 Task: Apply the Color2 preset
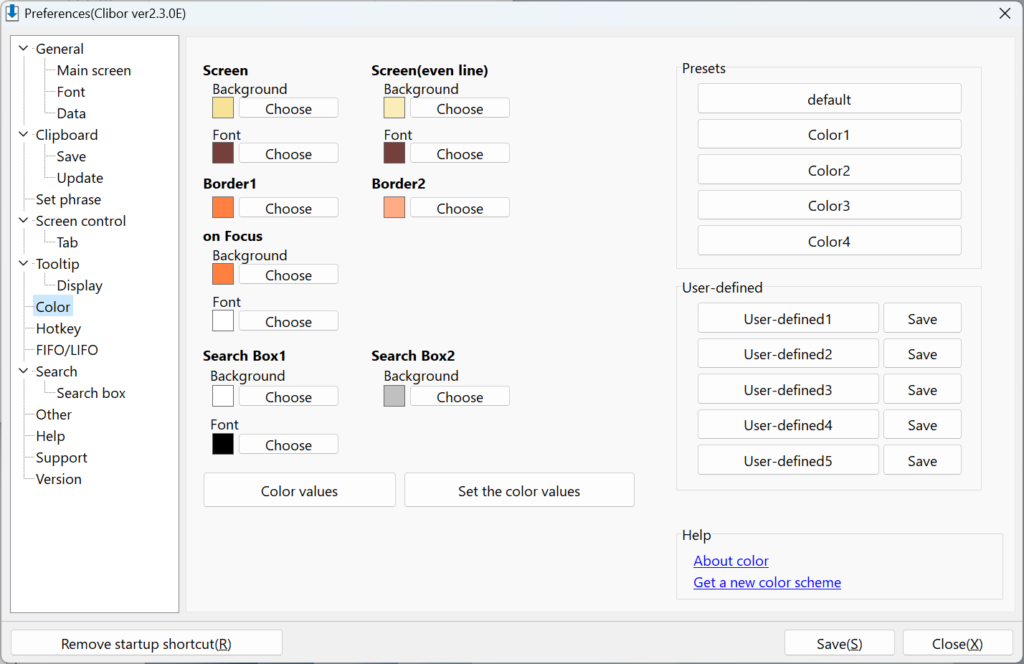[829, 170]
